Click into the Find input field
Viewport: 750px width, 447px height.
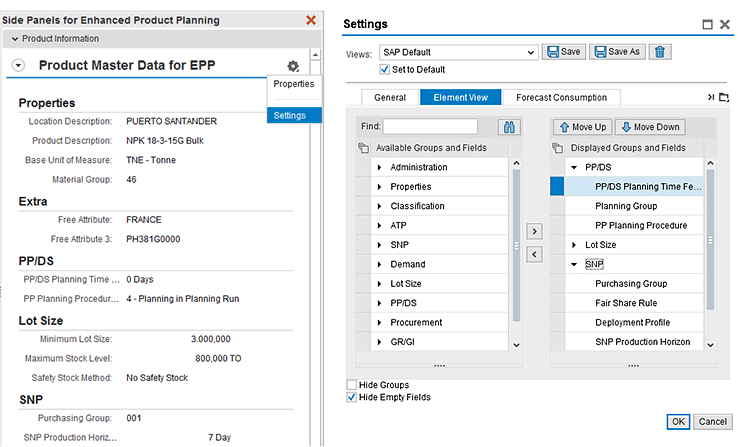(x=430, y=127)
